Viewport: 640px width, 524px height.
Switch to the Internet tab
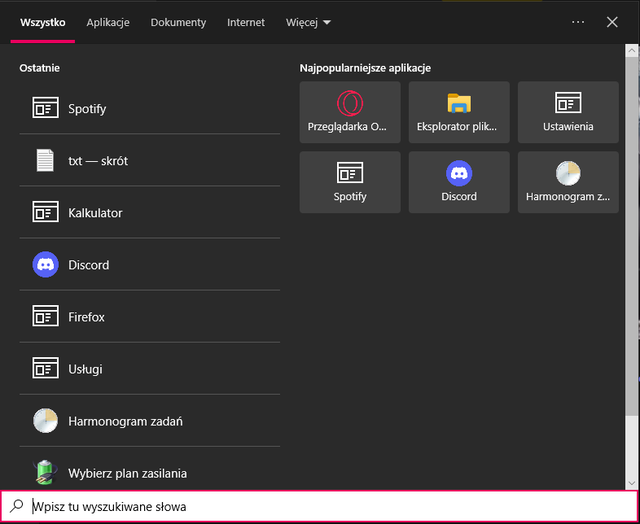click(246, 22)
